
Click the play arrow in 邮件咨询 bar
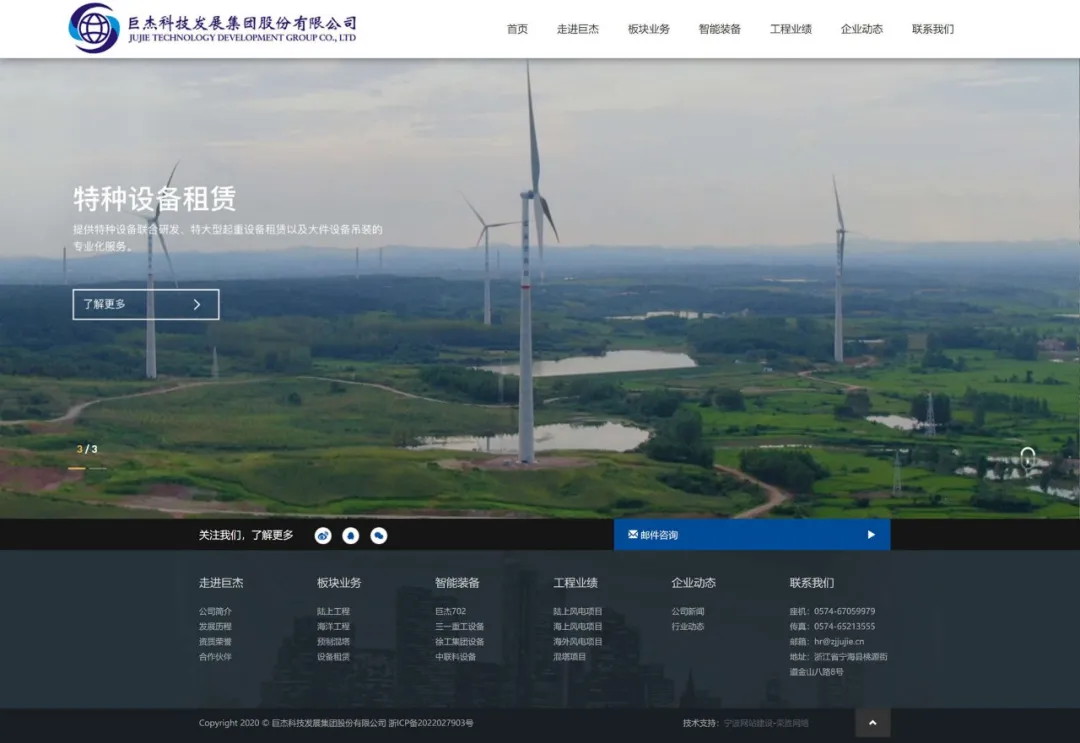(x=871, y=535)
